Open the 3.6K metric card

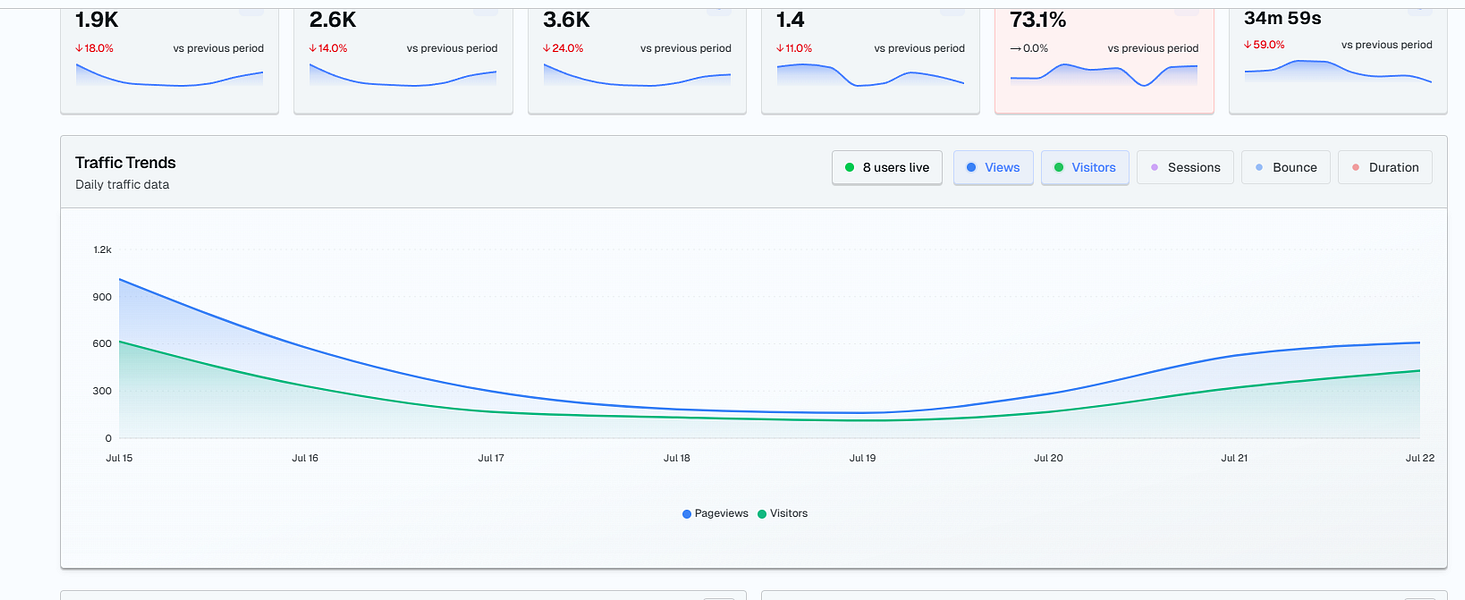[637, 60]
